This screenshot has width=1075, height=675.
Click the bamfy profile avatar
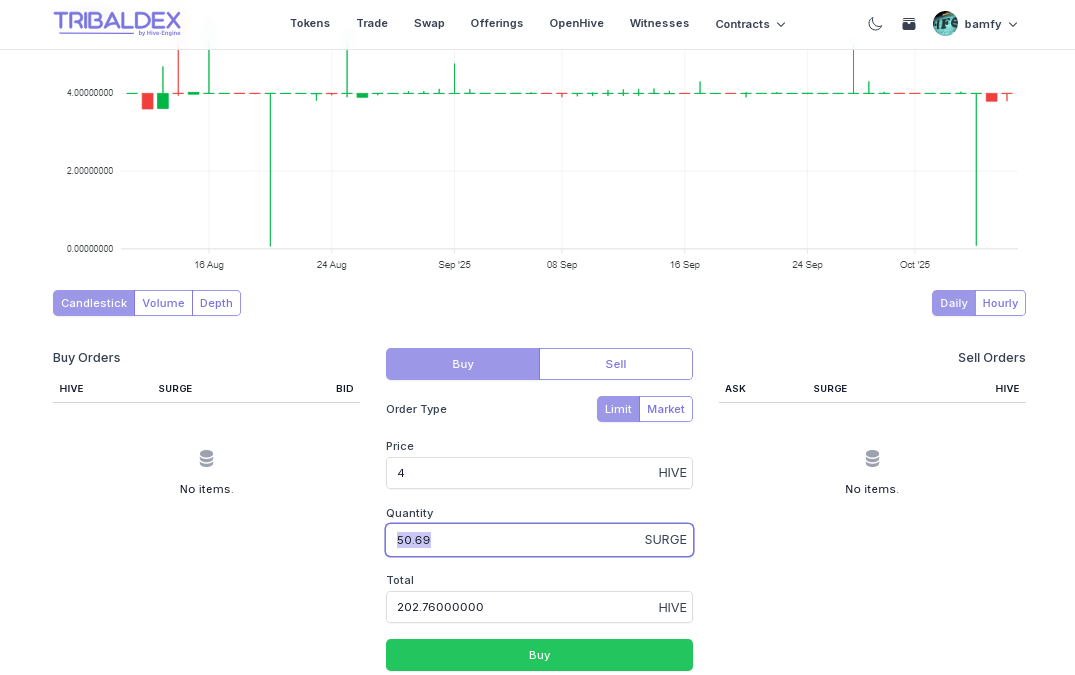[945, 24]
